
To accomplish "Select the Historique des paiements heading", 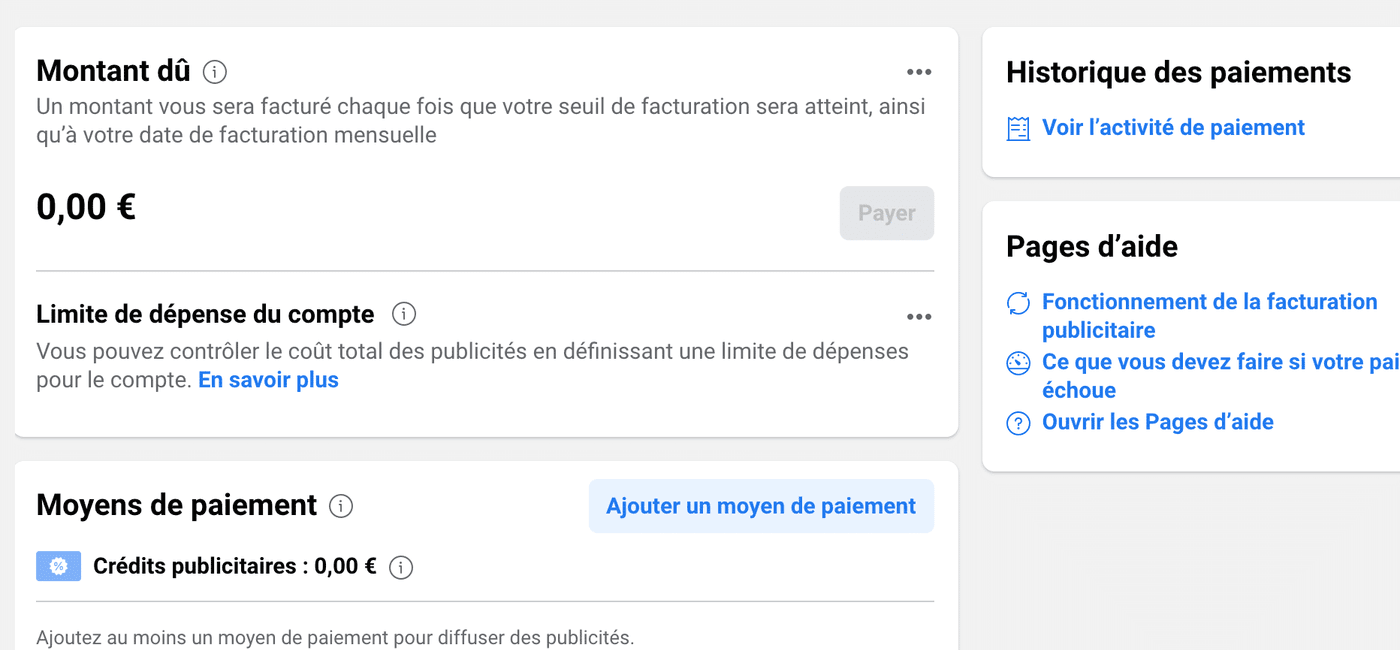I will (x=1178, y=71).
